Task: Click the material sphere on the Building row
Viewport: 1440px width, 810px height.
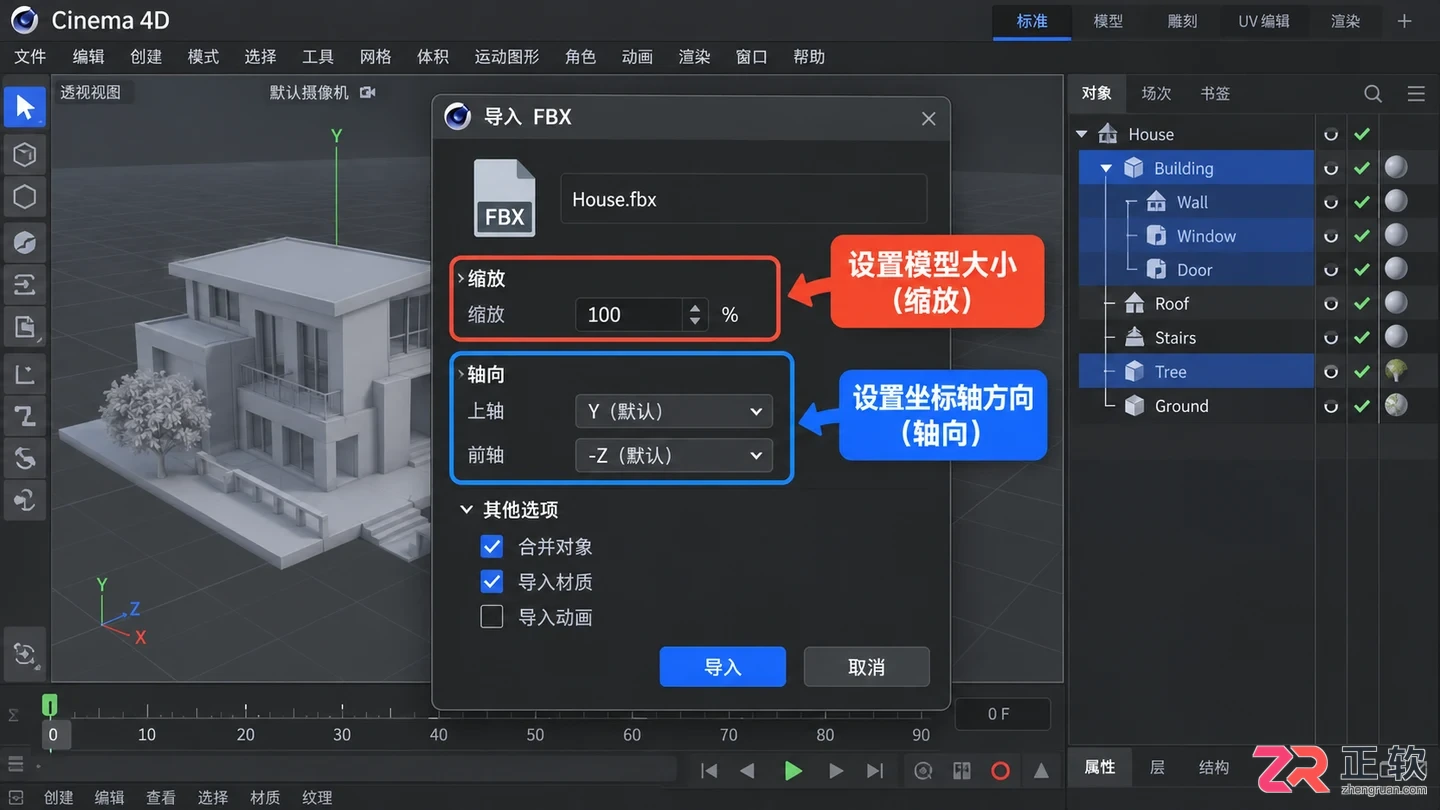Action: (1396, 167)
